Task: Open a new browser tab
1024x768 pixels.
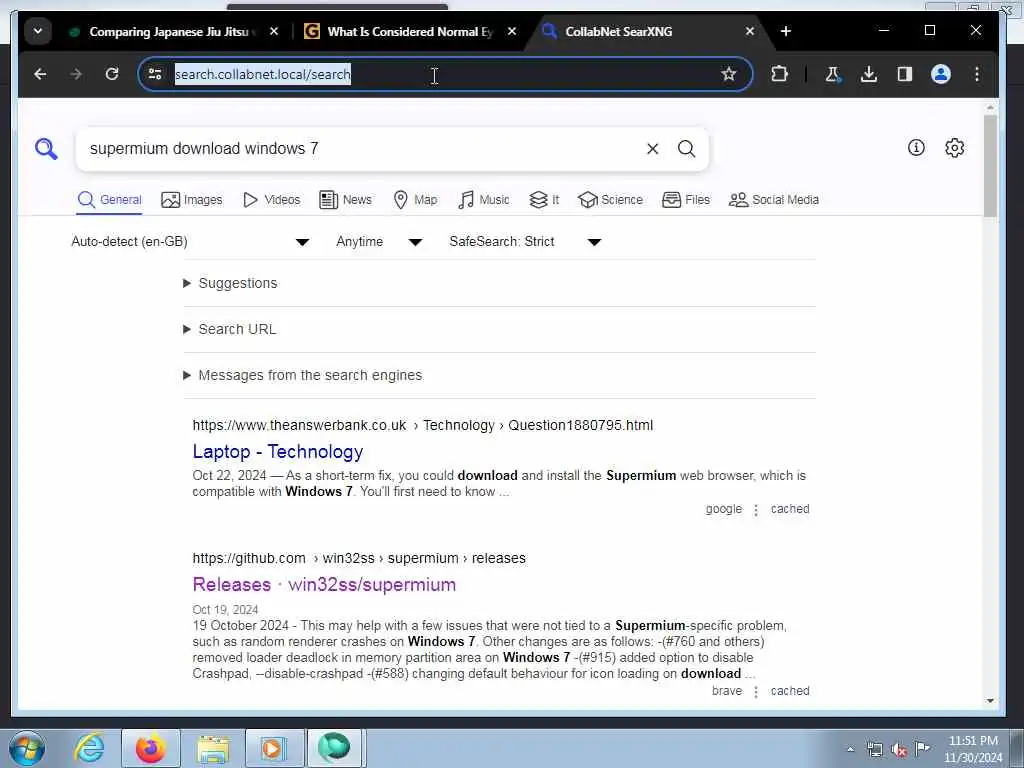Action: [786, 31]
